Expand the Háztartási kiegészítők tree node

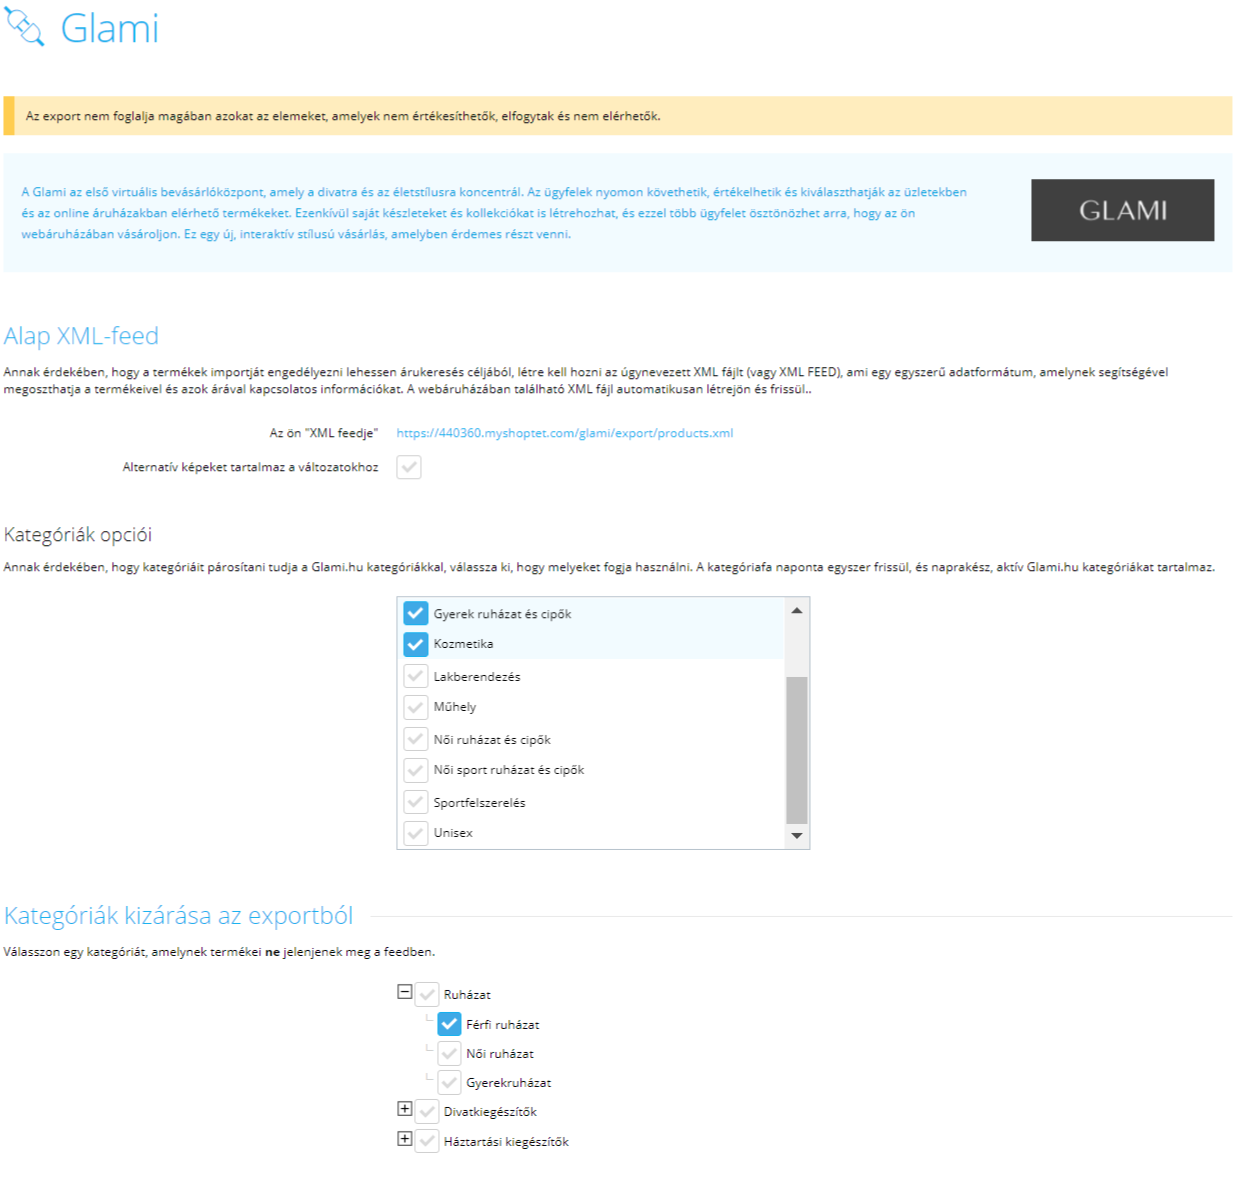[x=405, y=1139]
